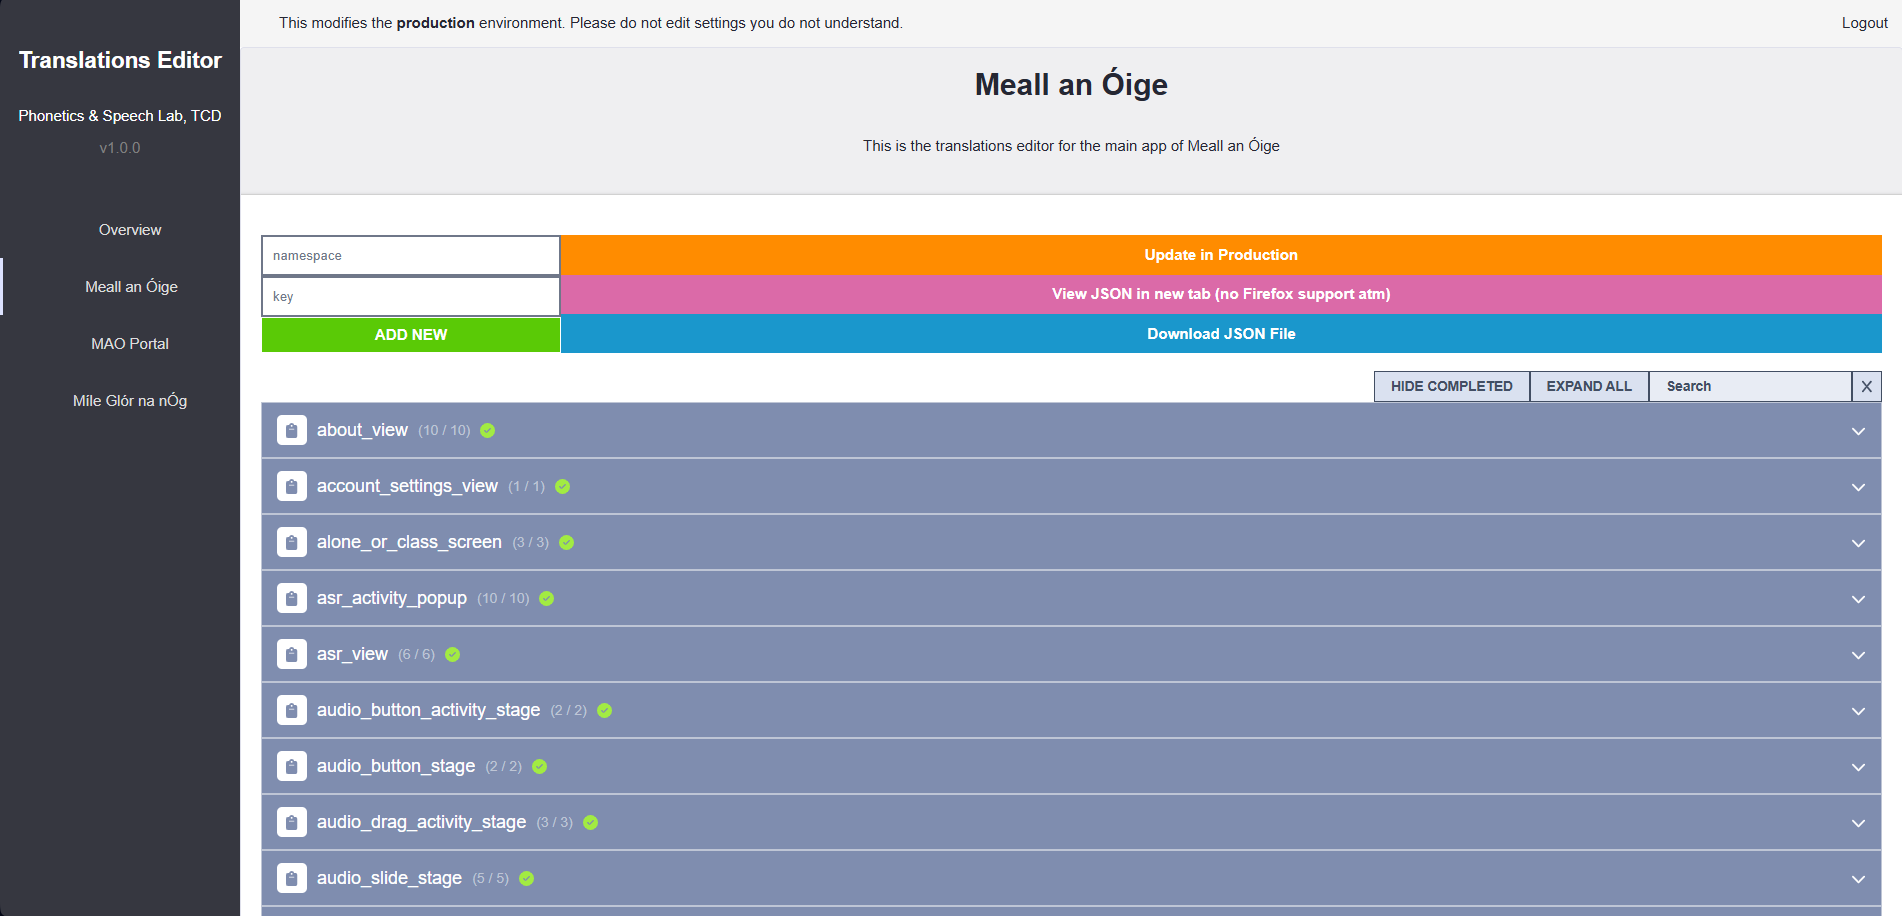The width and height of the screenshot is (1902, 916).
Task: Clear the search with the X button
Action: point(1866,386)
